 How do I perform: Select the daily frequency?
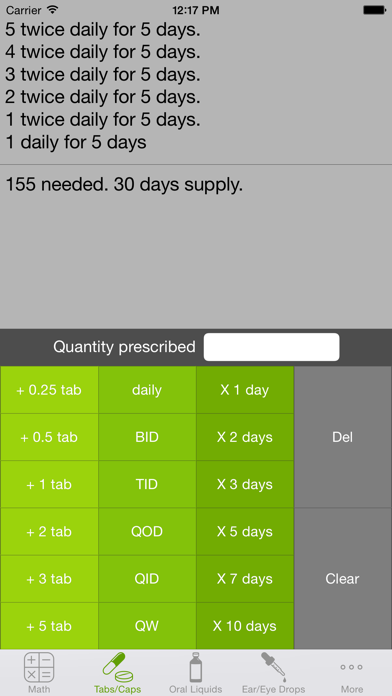click(147, 390)
